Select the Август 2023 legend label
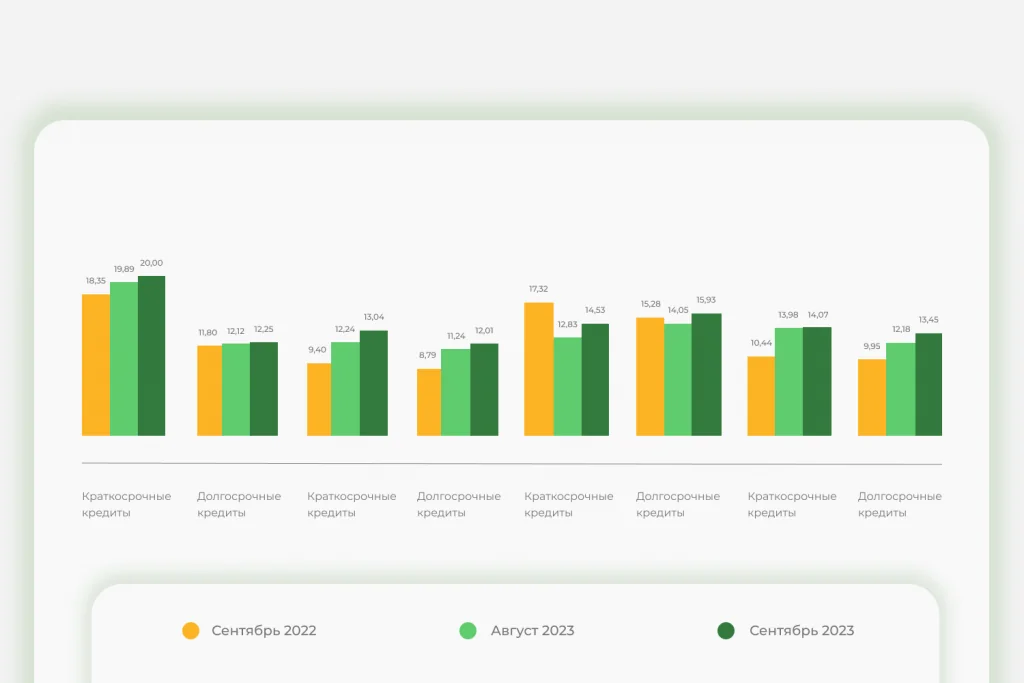 click(532, 631)
